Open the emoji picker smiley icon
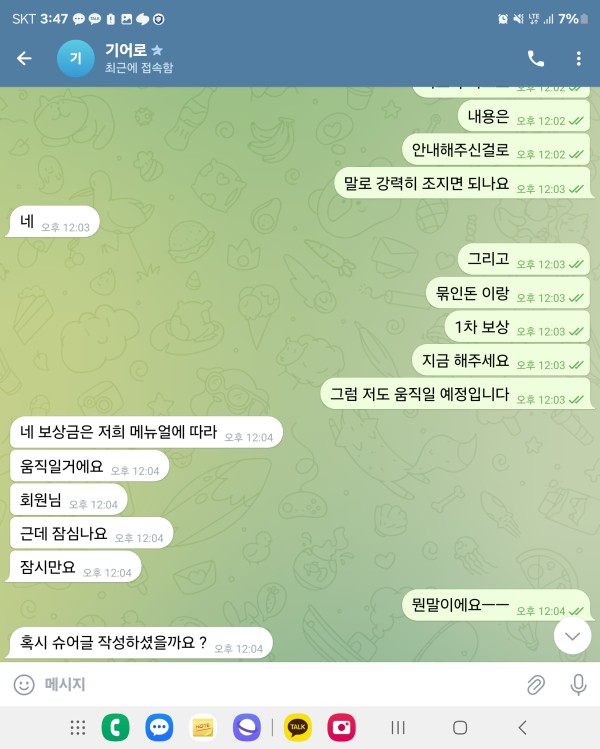This screenshot has width=600, height=749. [24, 685]
